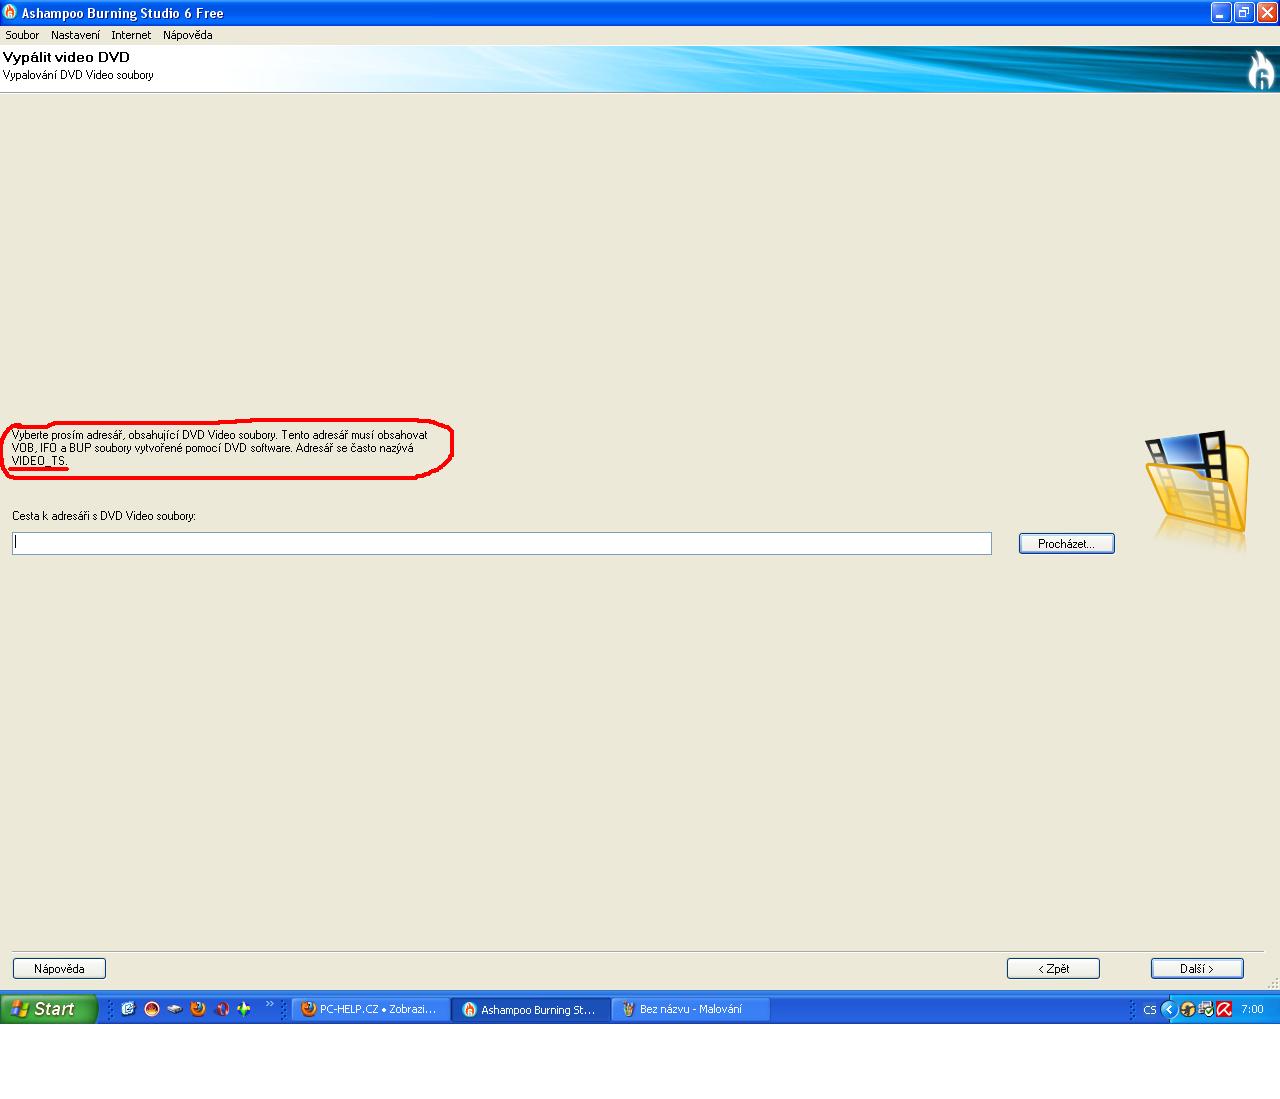1280x1099 pixels.
Task: Click the Ashampoo title bar app icon
Action: 11,12
